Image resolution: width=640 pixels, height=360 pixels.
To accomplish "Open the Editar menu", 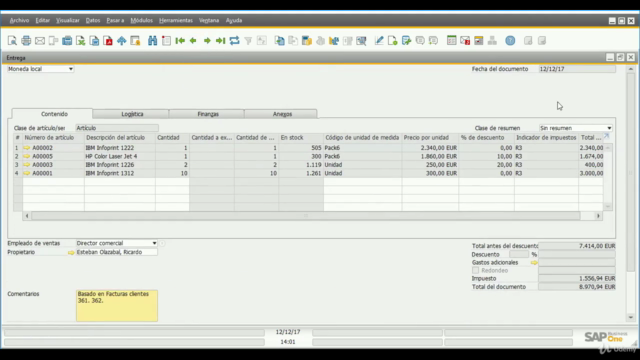I will [x=42, y=20].
